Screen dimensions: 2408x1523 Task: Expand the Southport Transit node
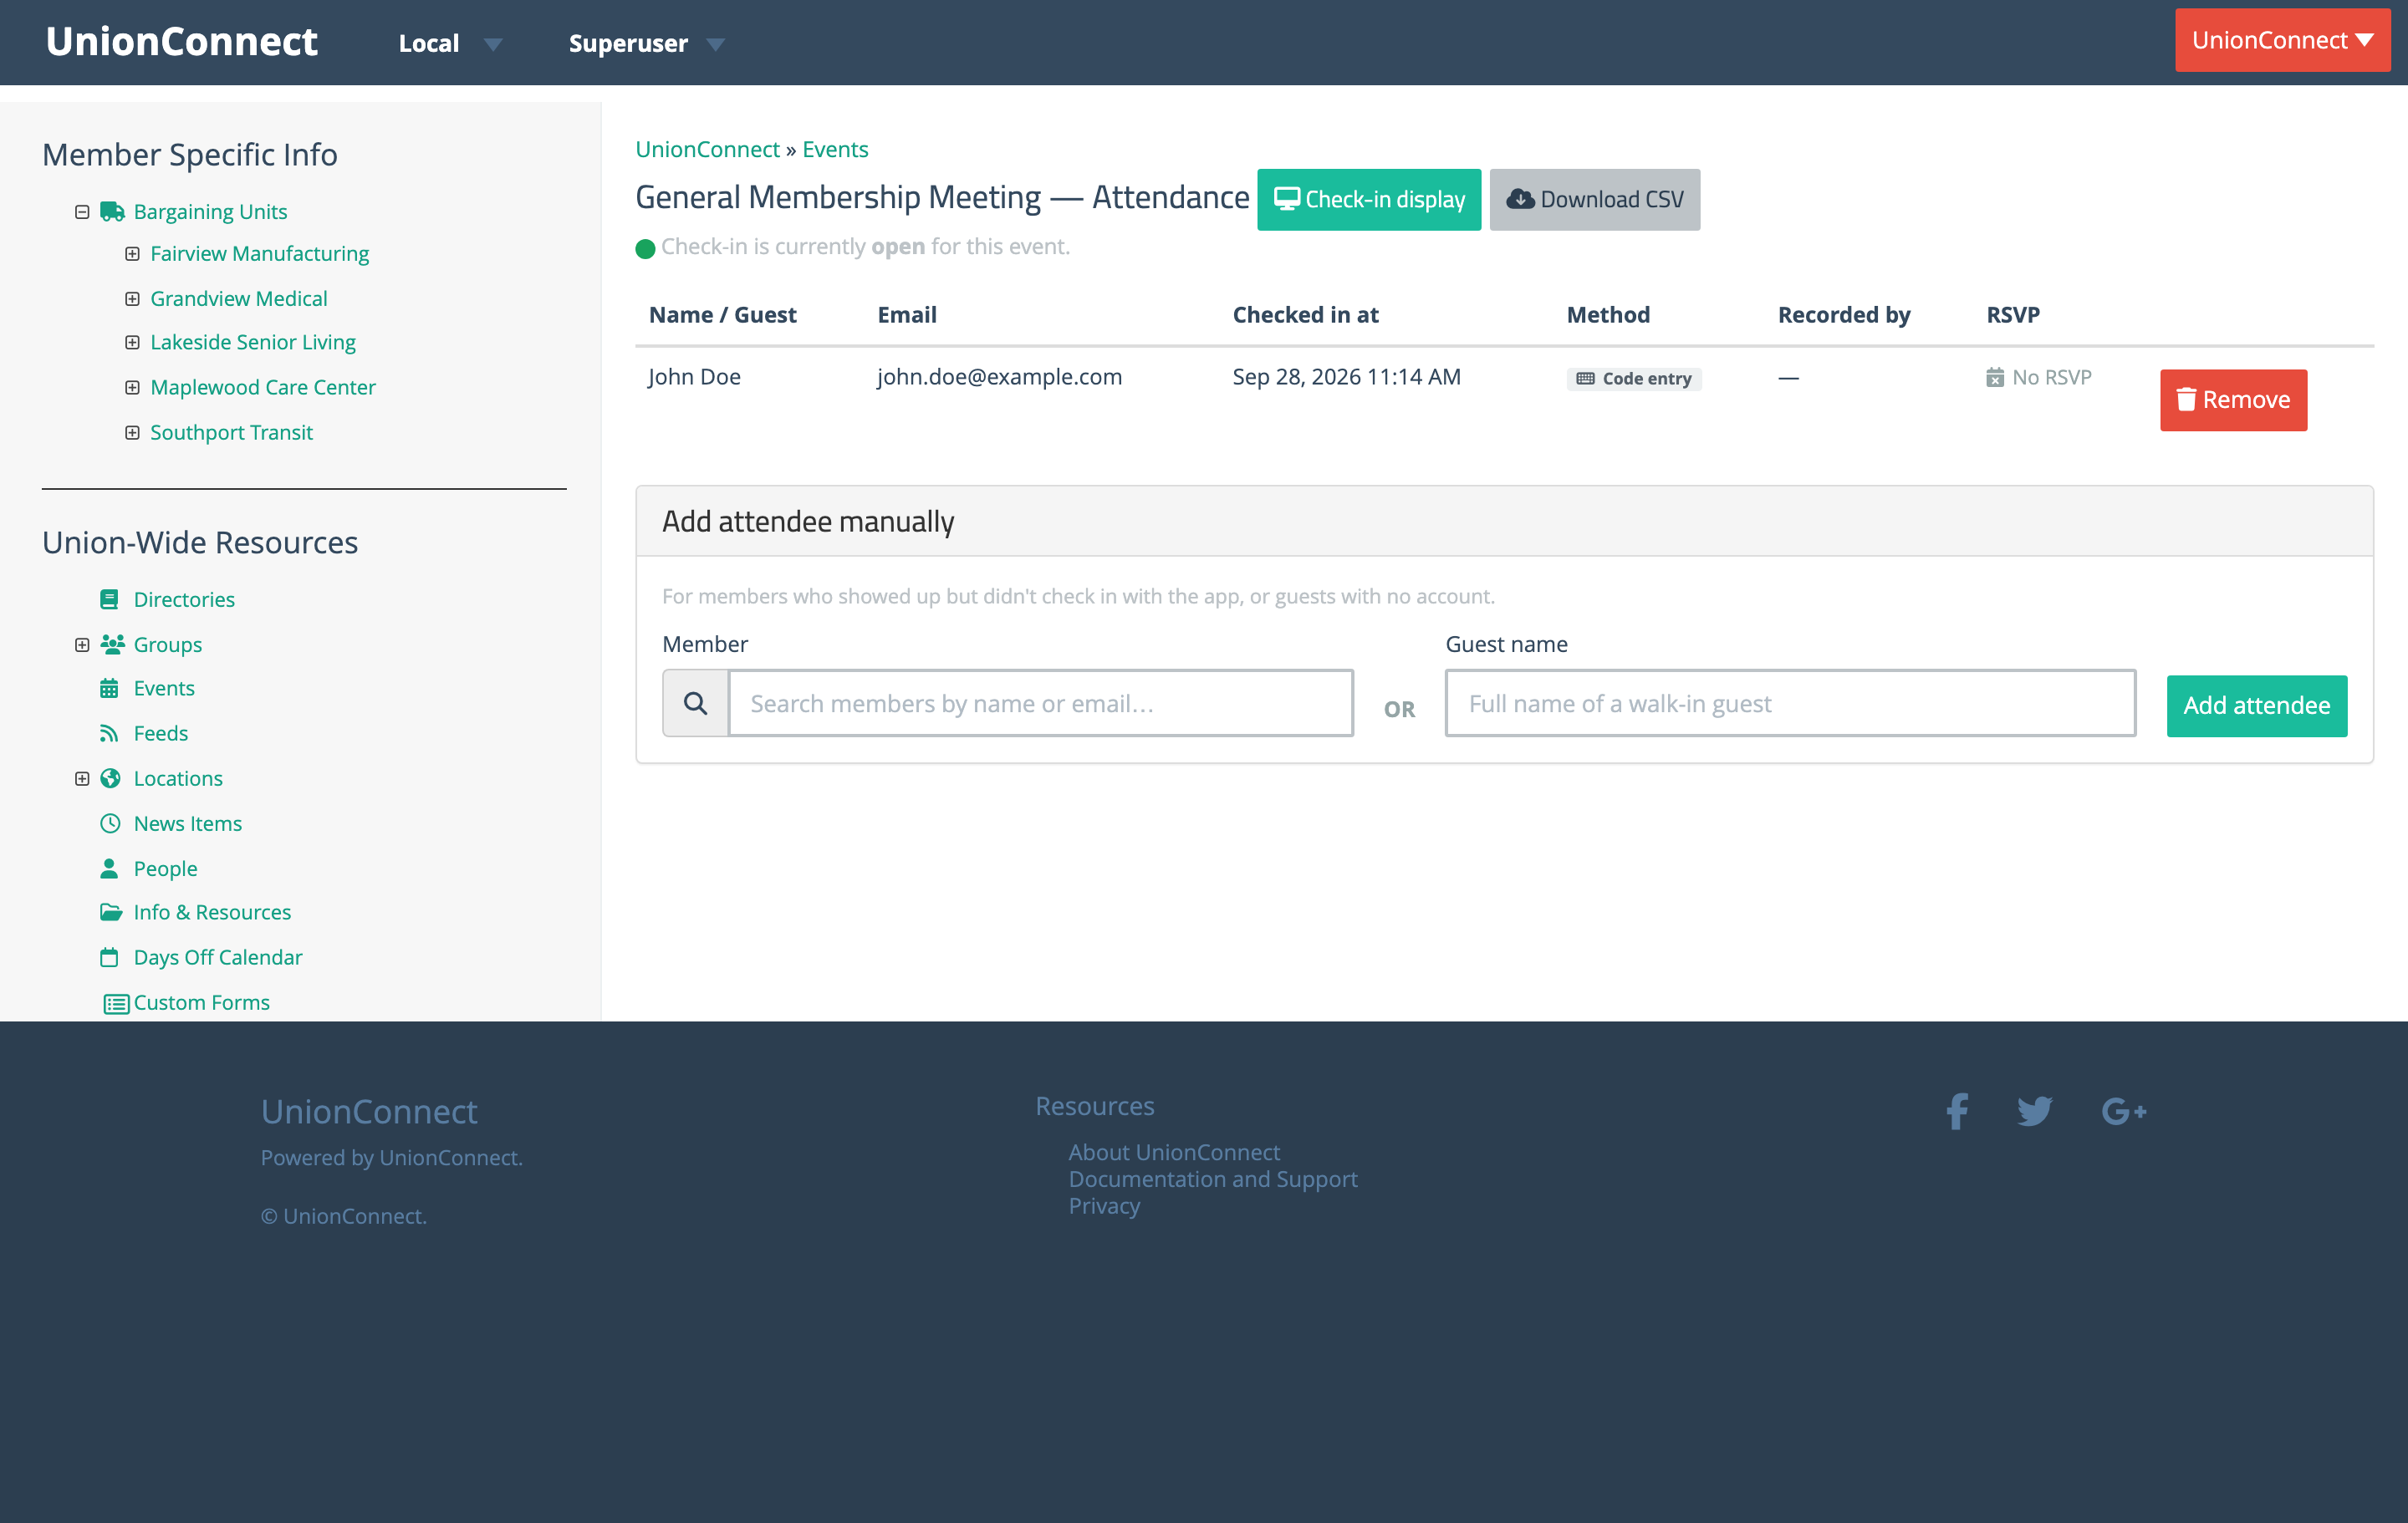(132, 432)
